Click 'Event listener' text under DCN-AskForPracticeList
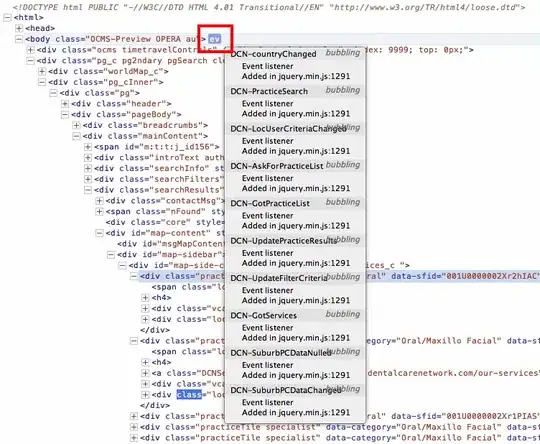Viewport: 540px width, 444px height. pyautogui.click(x=268, y=178)
